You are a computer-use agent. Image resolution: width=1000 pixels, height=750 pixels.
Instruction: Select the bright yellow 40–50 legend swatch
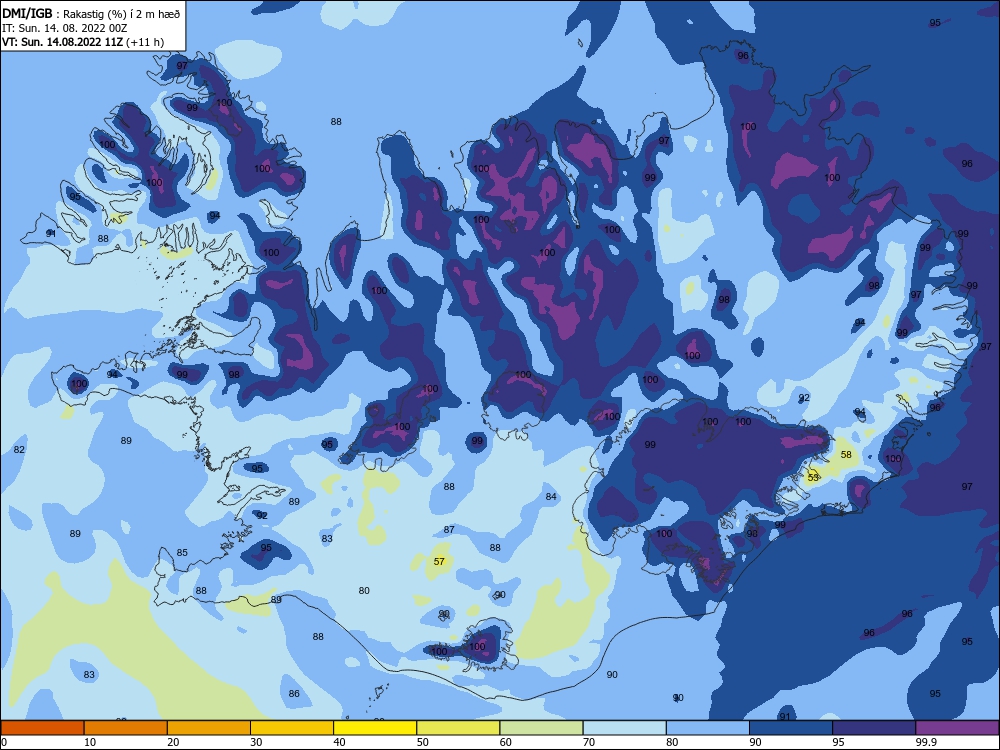(x=375, y=728)
